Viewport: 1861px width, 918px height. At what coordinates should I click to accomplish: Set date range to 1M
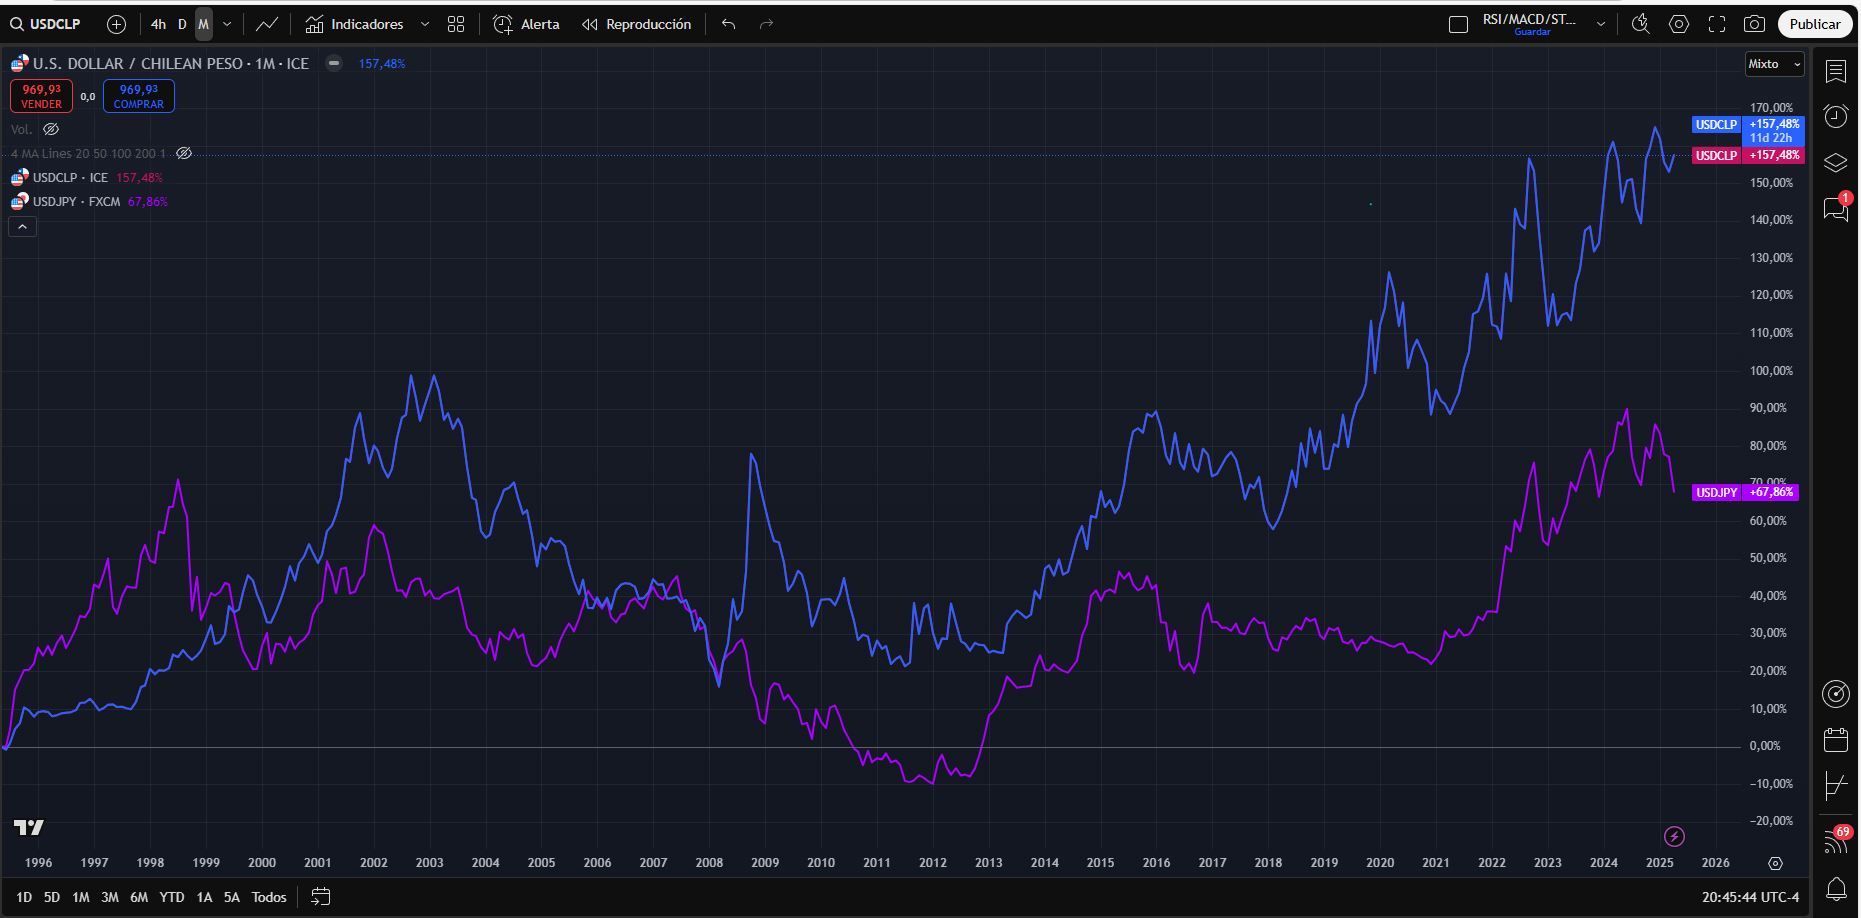81,897
